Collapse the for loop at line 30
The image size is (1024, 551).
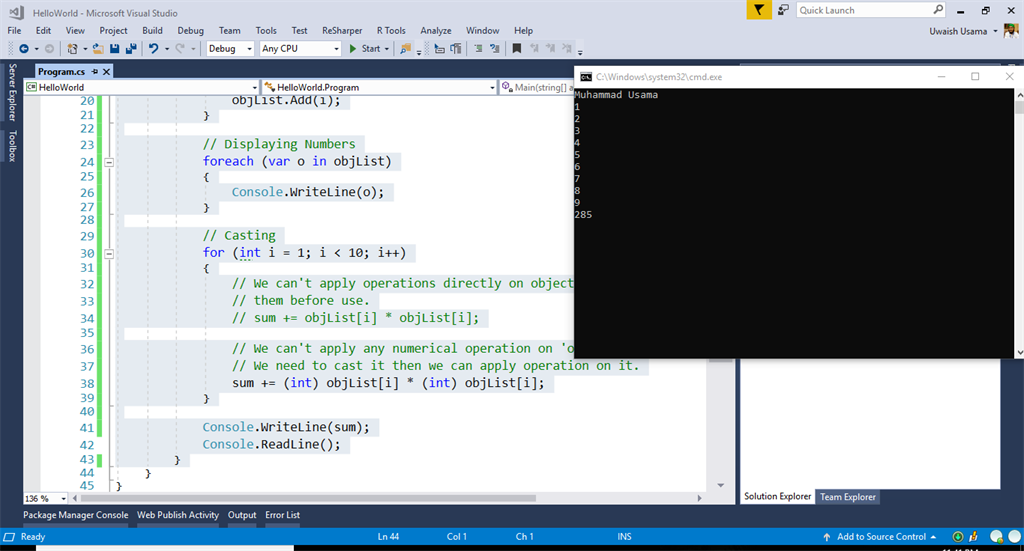pyautogui.click(x=110, y=253)
